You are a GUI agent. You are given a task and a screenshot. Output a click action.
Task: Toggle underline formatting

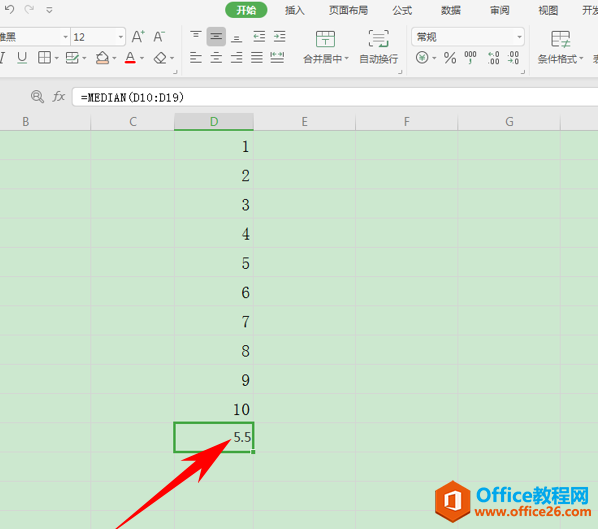(x=22, y=58)
